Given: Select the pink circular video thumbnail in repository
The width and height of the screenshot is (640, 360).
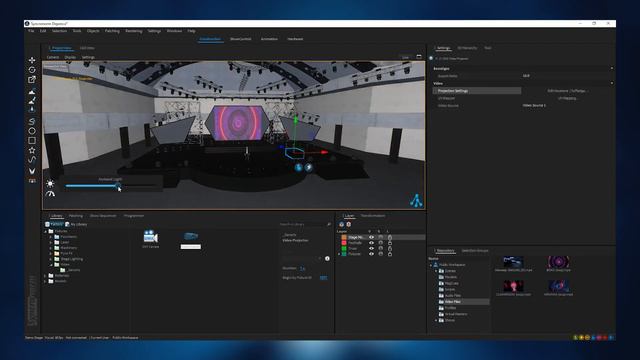Looking at the screenshot, I should click(558, 262).
